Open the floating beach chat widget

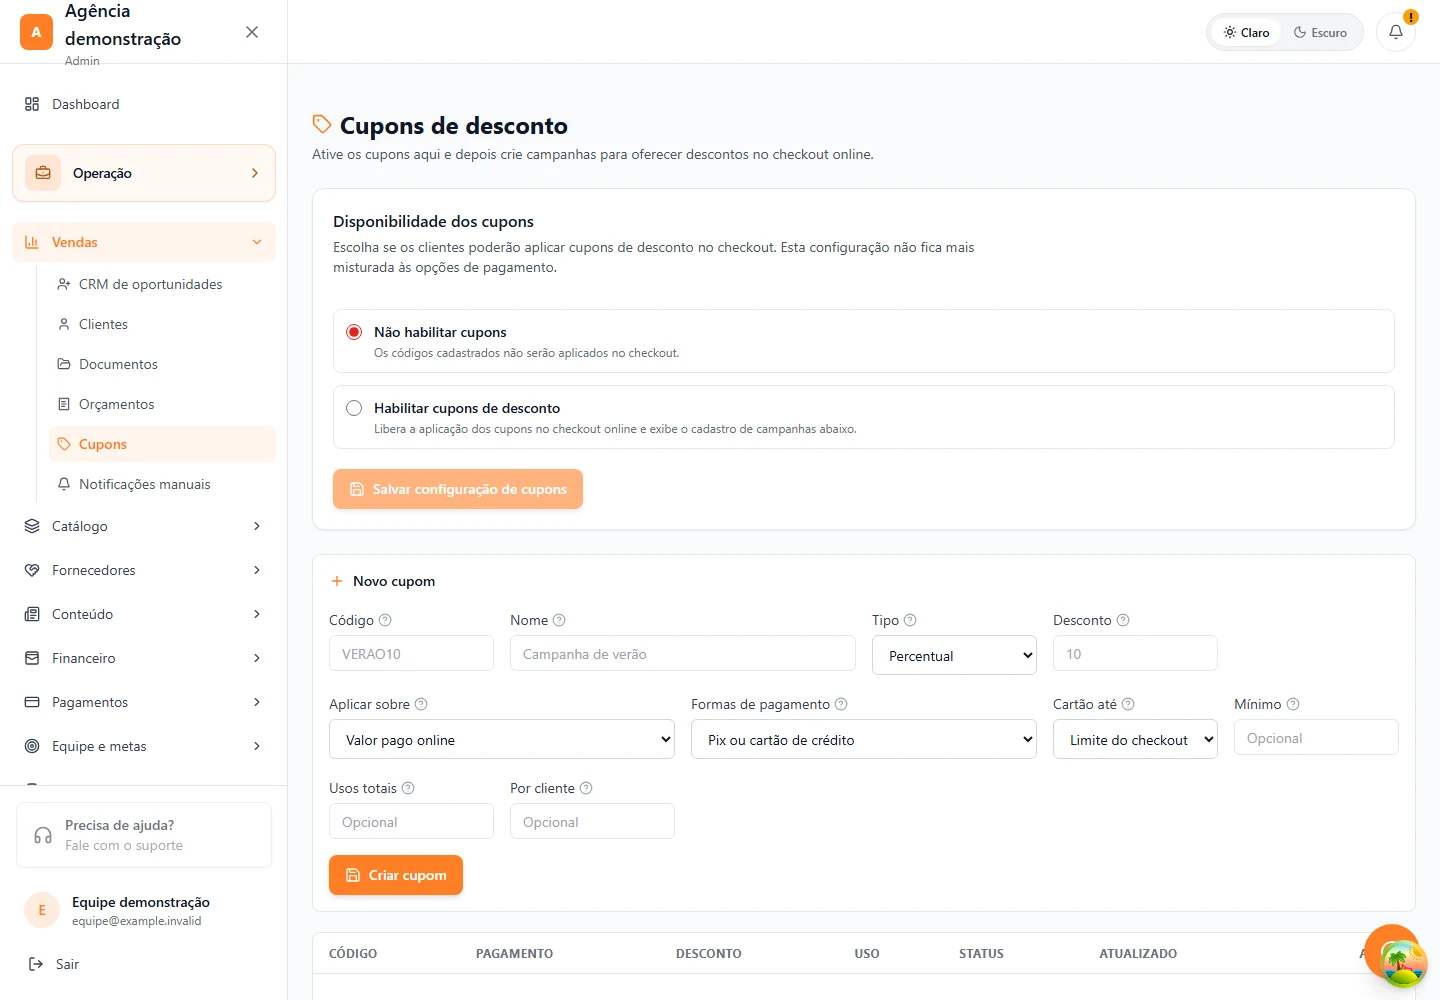pos(1403,963)
